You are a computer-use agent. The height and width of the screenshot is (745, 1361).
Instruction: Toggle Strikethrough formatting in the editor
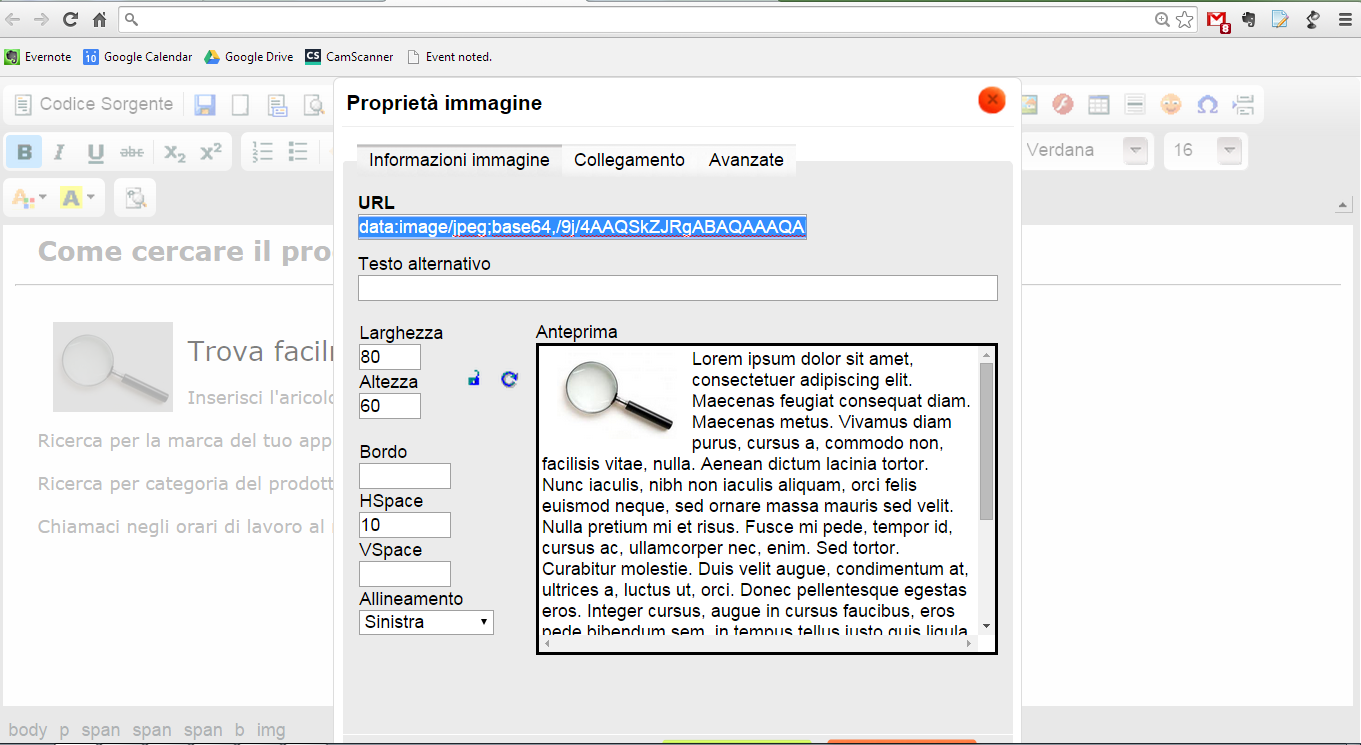click(x=131, y=152)
